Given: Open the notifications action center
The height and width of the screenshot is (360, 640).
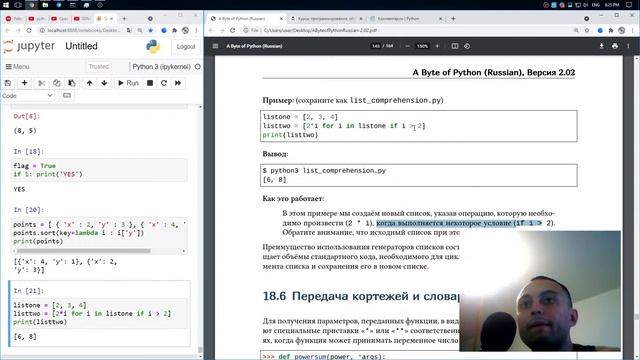Looking at the screenshot, I should [x=629, y=5].
